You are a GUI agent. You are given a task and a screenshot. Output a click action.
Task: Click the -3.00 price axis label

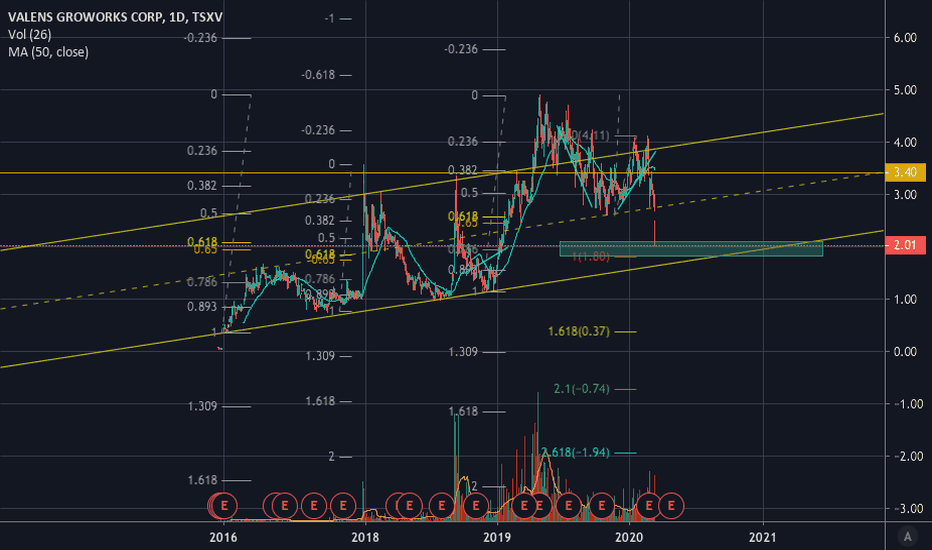[x=908, y=509]
